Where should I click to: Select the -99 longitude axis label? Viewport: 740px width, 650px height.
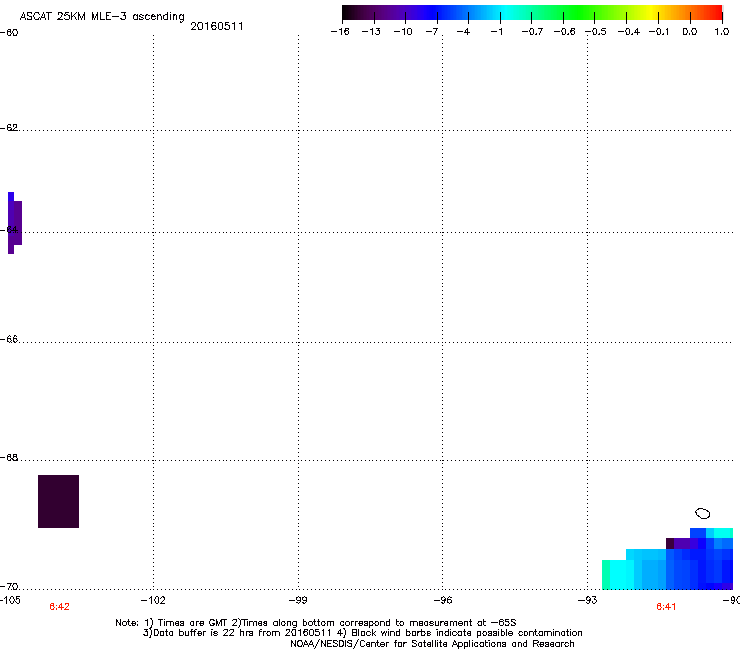click(298, 600)
